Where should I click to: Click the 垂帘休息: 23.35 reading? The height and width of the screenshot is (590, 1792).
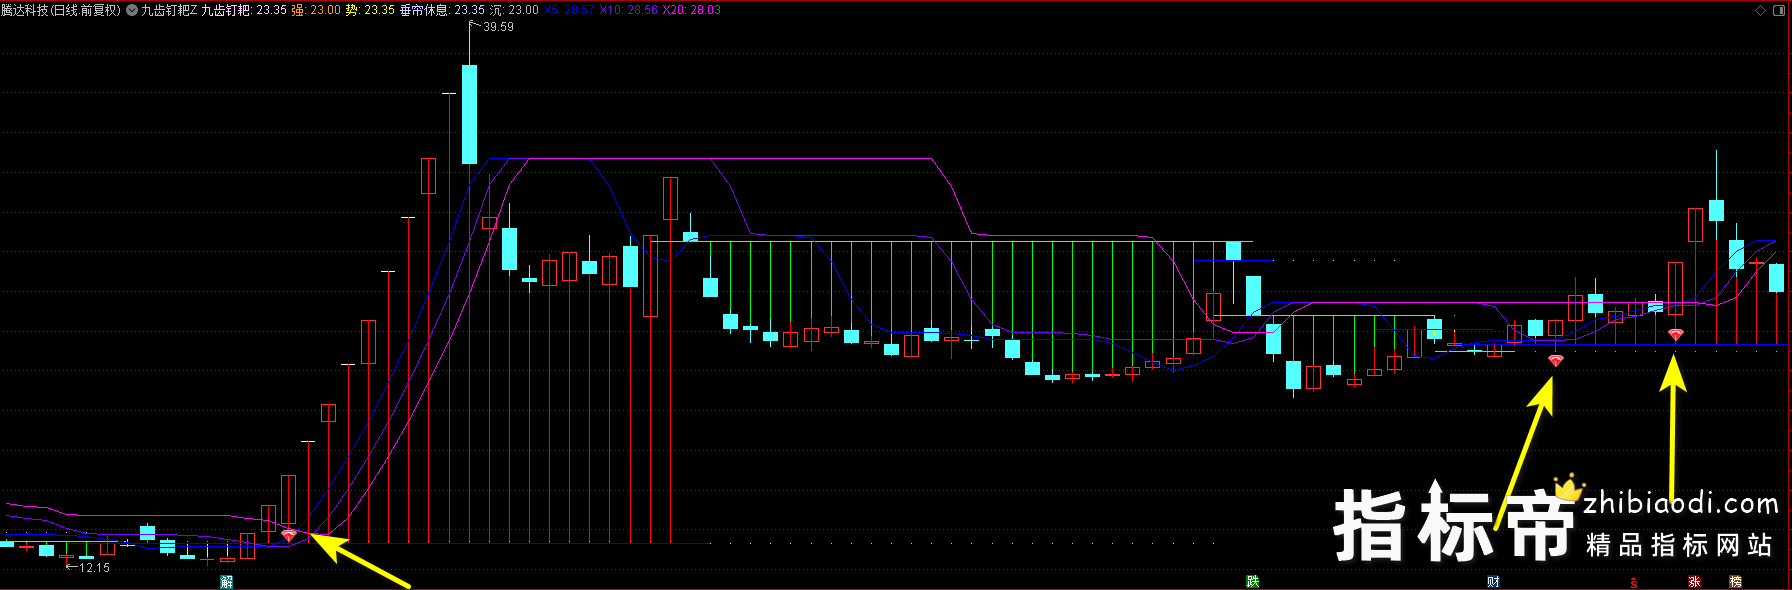click(442, 10)
